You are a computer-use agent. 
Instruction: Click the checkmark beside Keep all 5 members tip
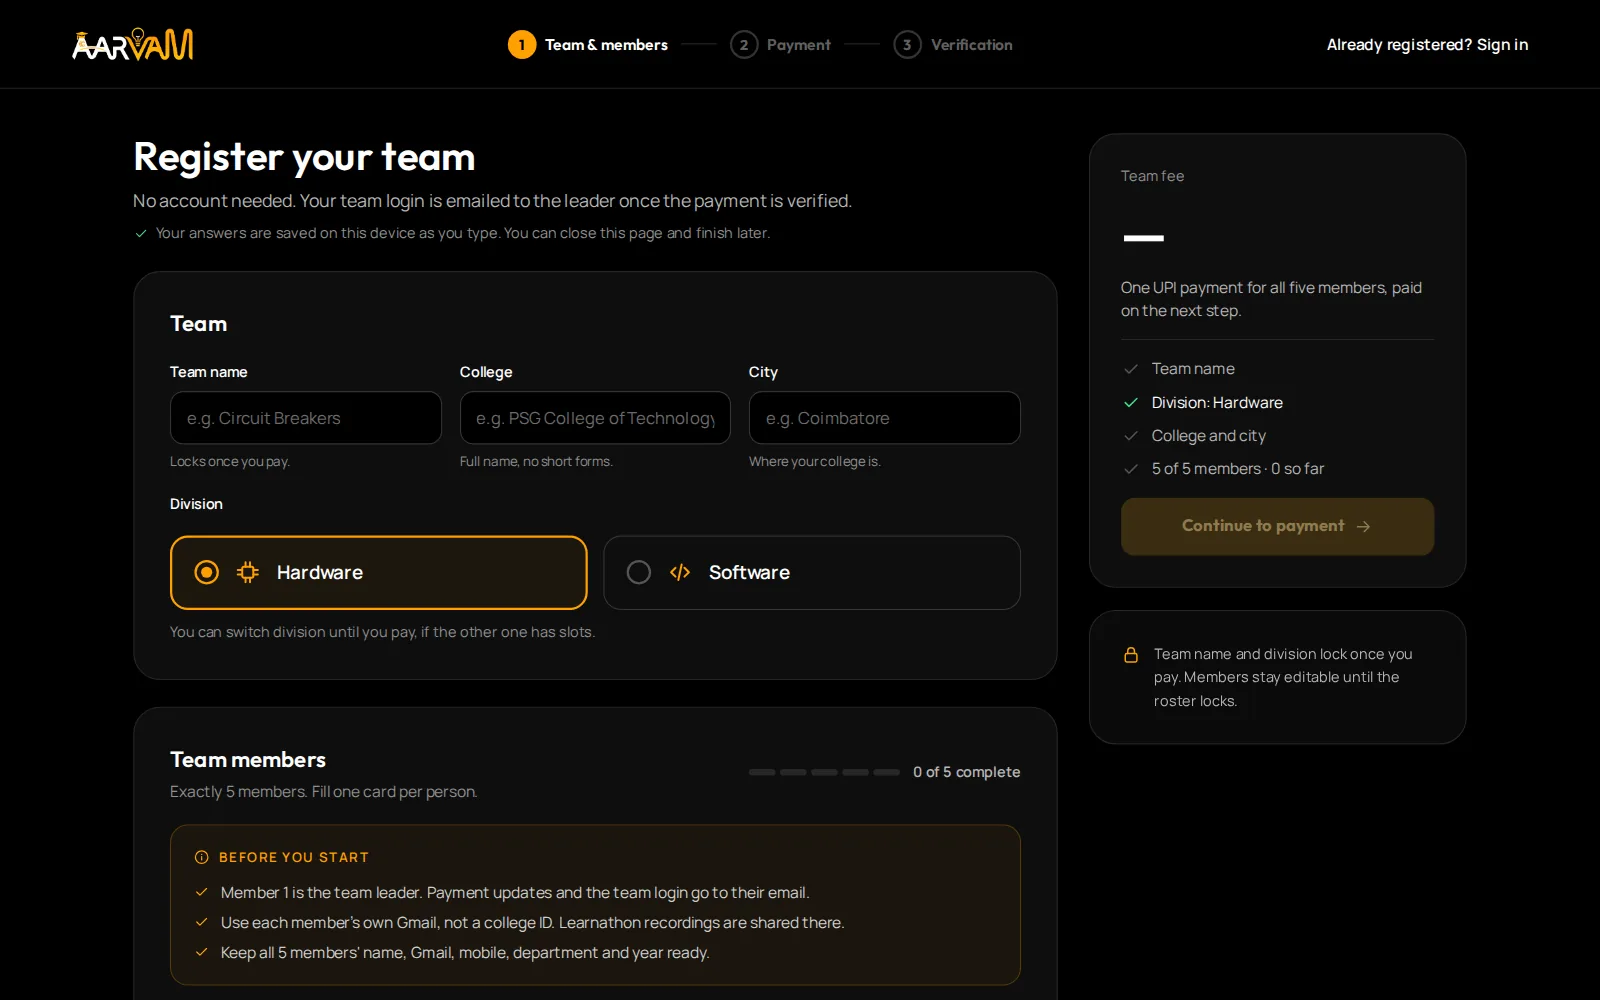click(202, 952)
